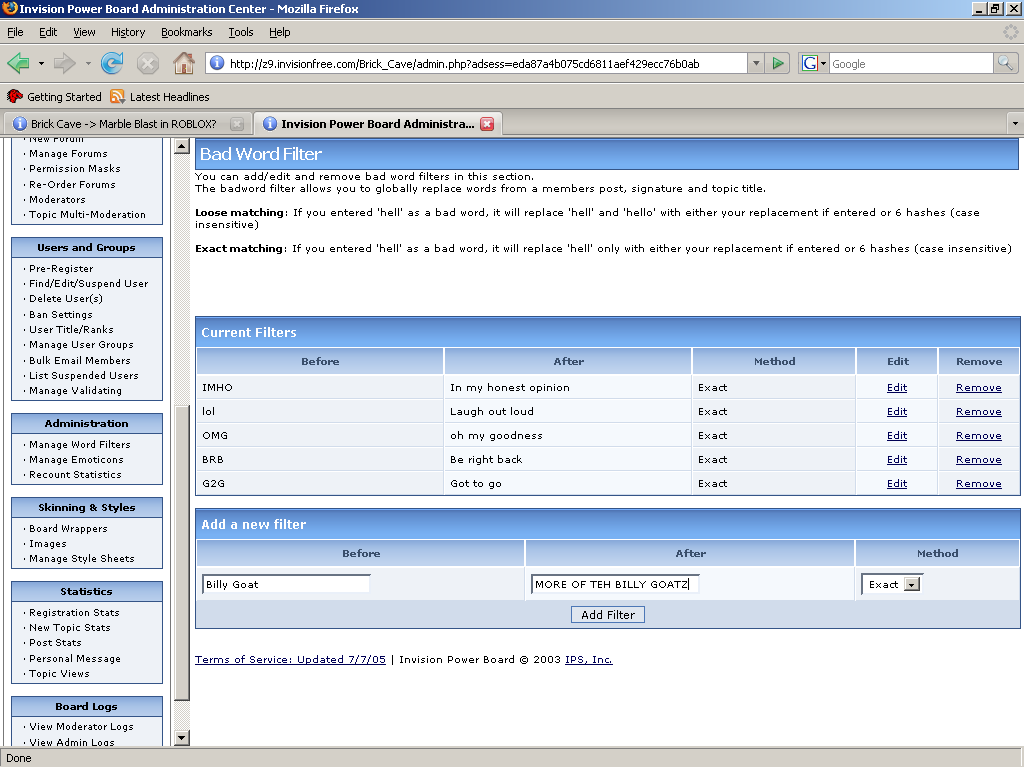
Task: Click the Before field containing Billy Goat
Action: click(x=286, y=584)
